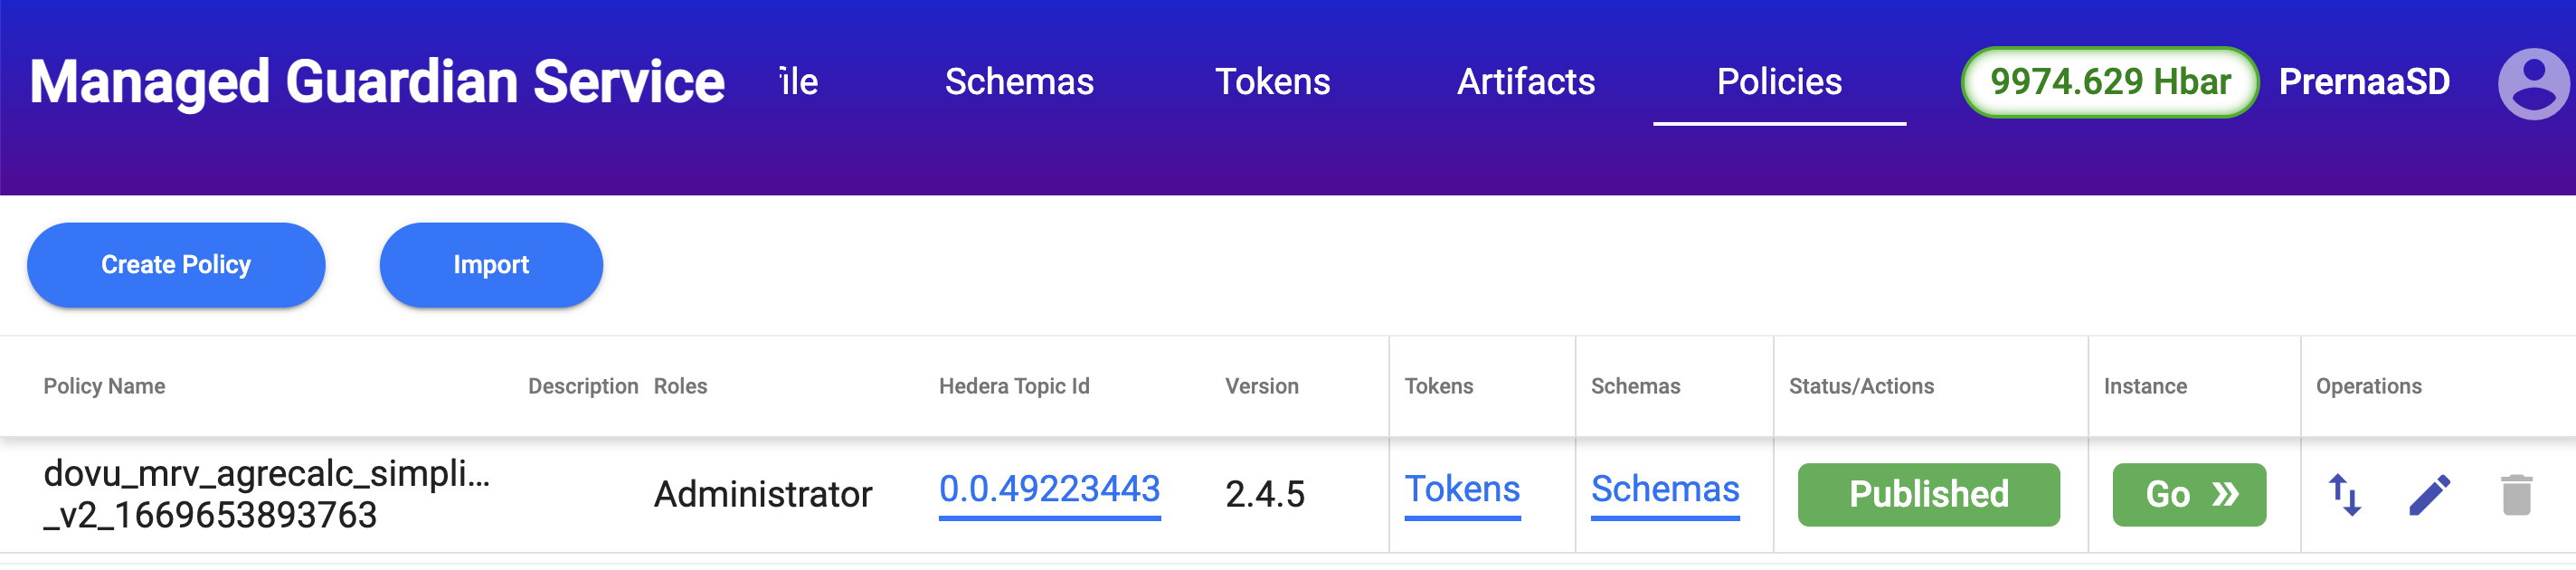The width and height of the screenshot is (2576, 570).
Task: Click the 9974.629 Hbar balance badge
Action: (2109, 82)
